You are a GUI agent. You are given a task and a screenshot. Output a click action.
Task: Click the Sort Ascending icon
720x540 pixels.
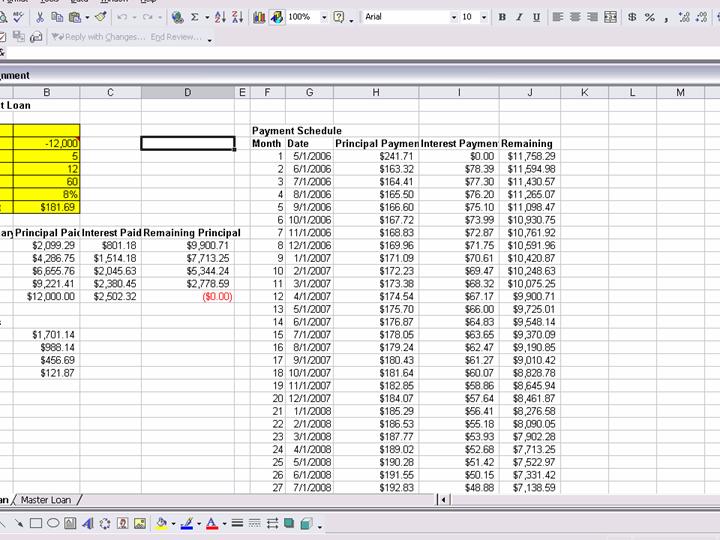pyautogui.click(x=220, y=17)
